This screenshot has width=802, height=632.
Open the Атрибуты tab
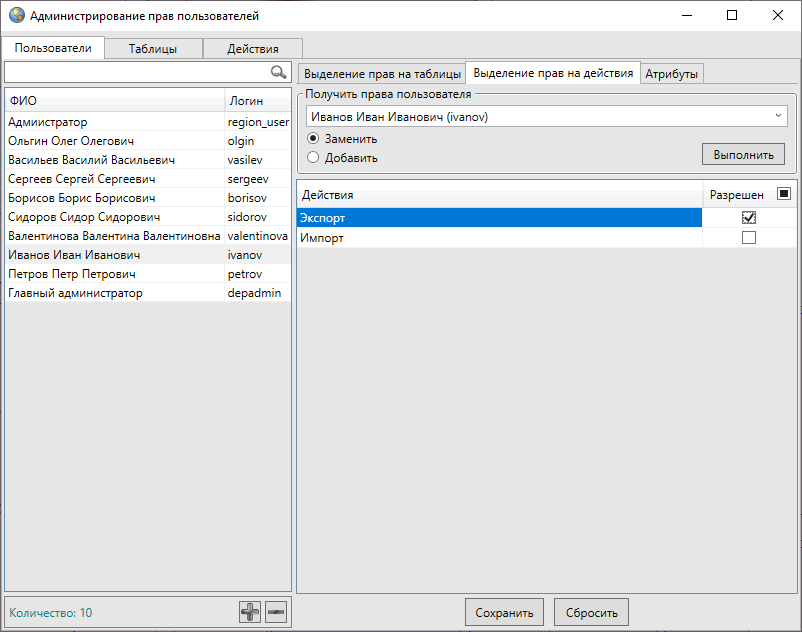pos(672,74)
